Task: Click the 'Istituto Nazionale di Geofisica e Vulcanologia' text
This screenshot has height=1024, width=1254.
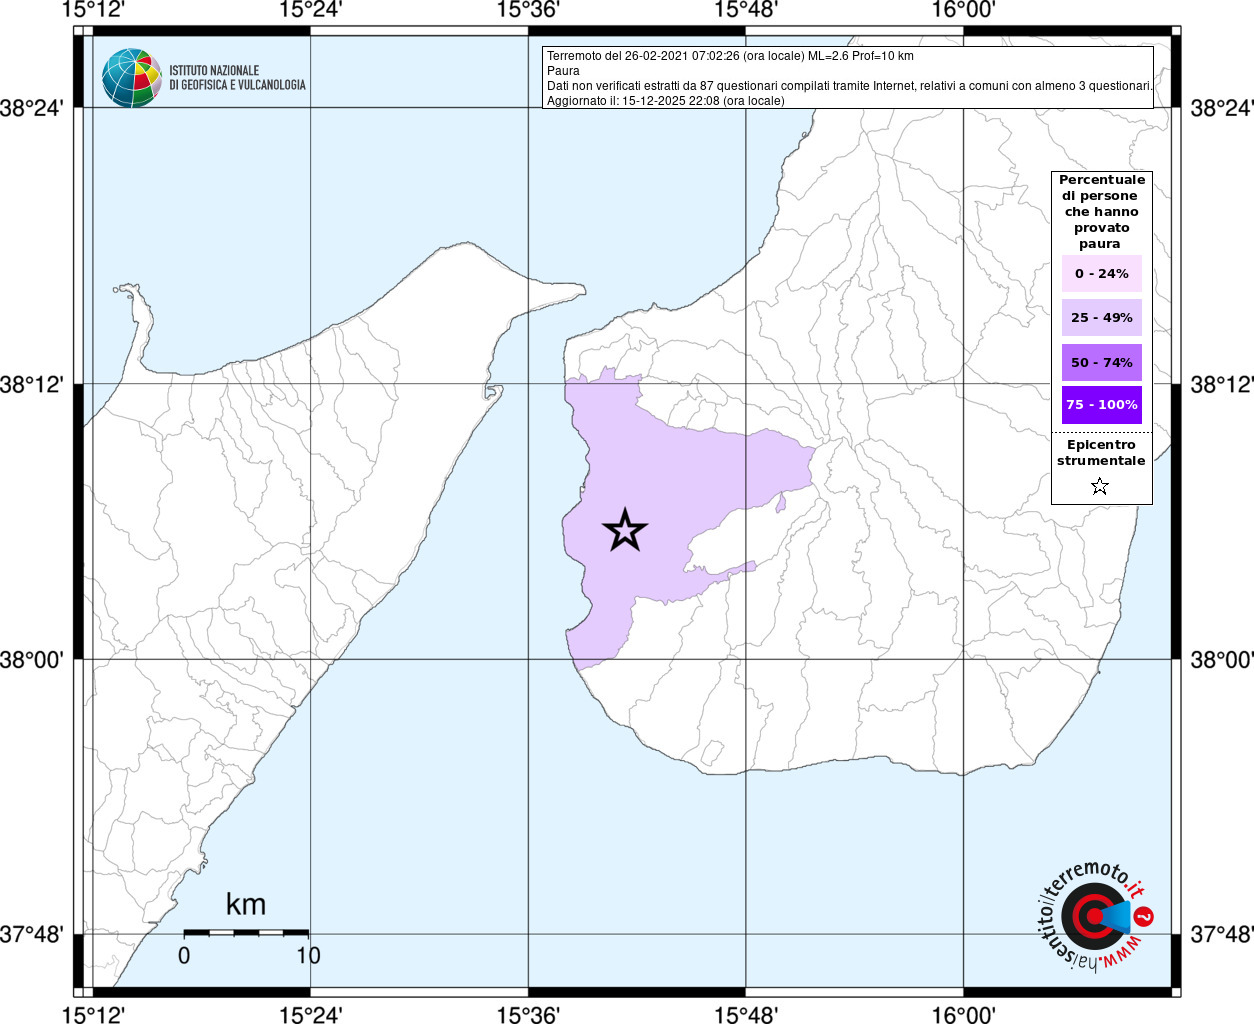Action: [237, 78]
